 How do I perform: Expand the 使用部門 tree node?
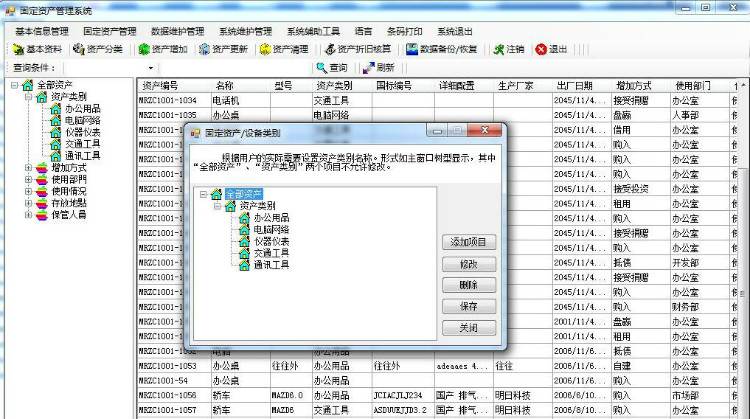click(28, 180)
